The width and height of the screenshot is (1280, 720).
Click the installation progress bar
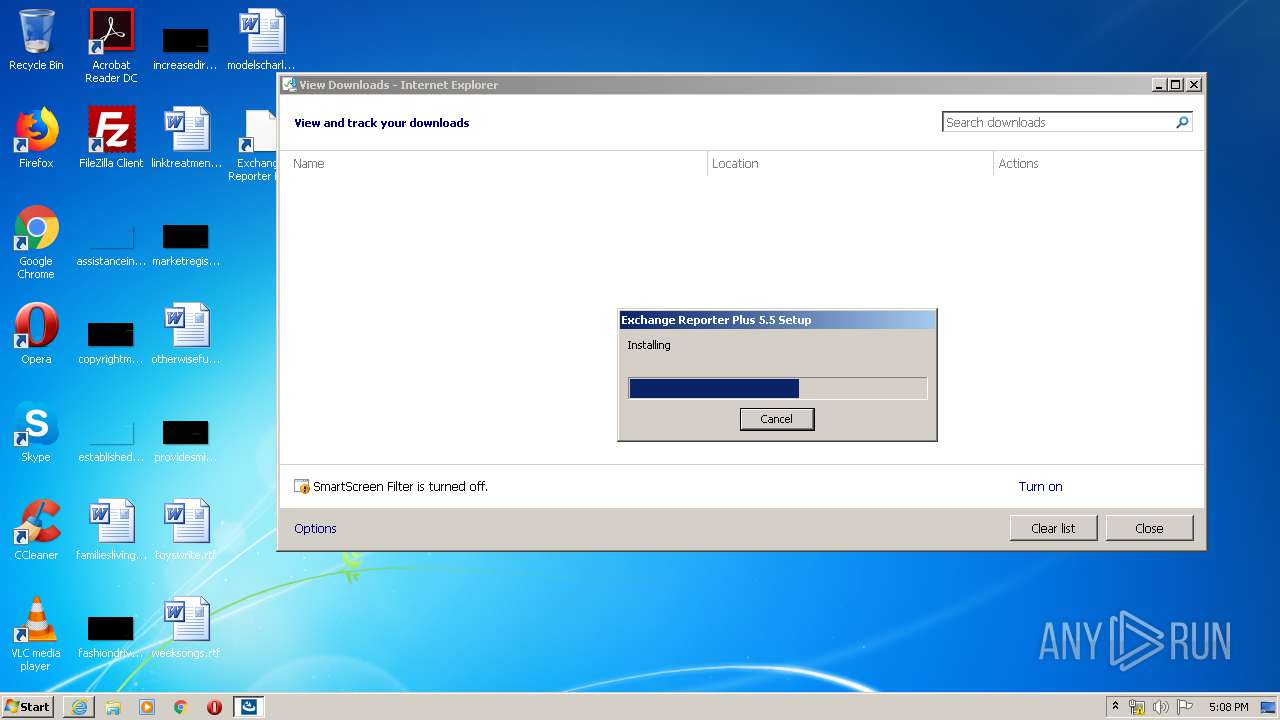click(777, 388)
